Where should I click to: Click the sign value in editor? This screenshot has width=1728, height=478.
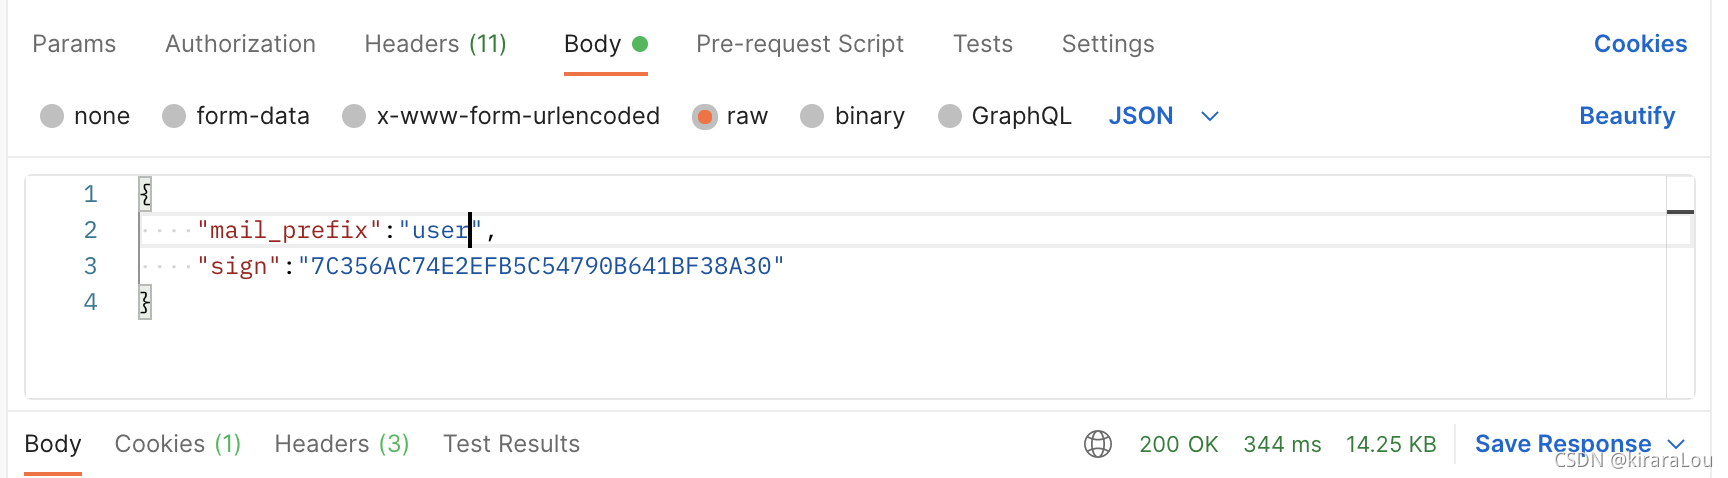click(541, 267)
